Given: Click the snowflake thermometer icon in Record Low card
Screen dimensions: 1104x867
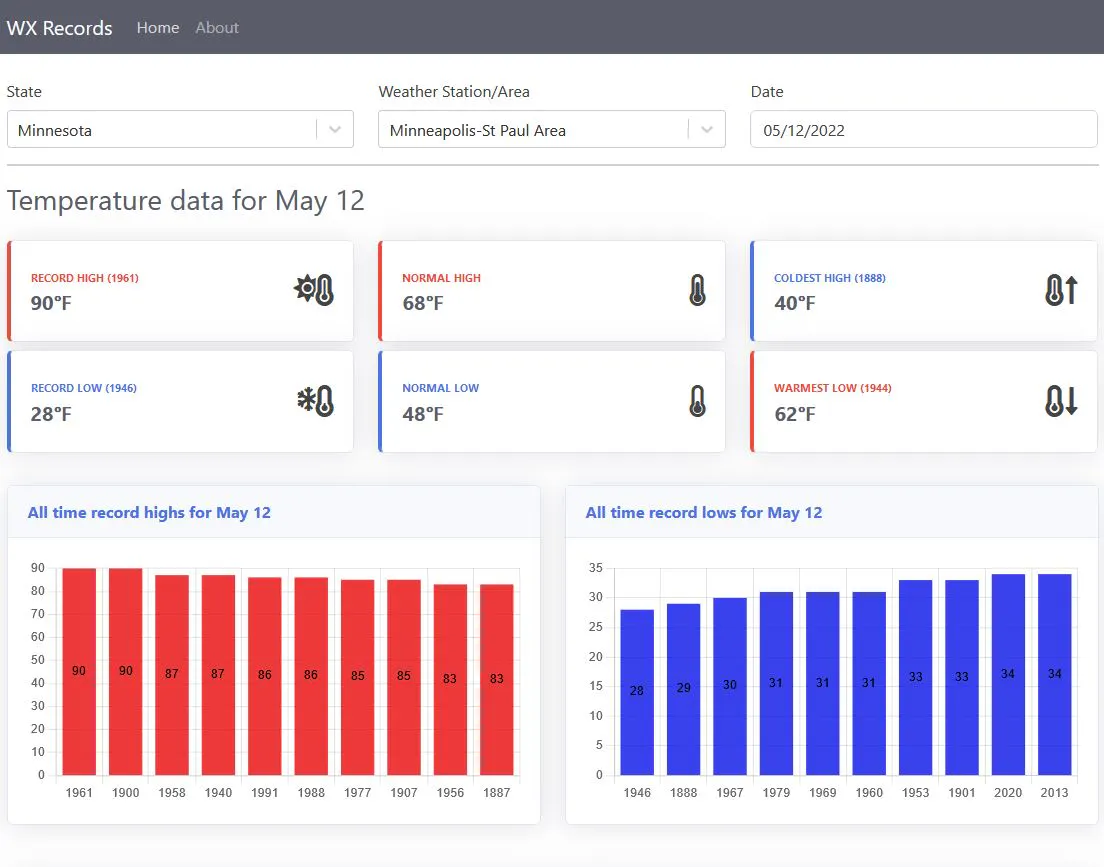Looking at the screenshot, I should pos(315,401).
